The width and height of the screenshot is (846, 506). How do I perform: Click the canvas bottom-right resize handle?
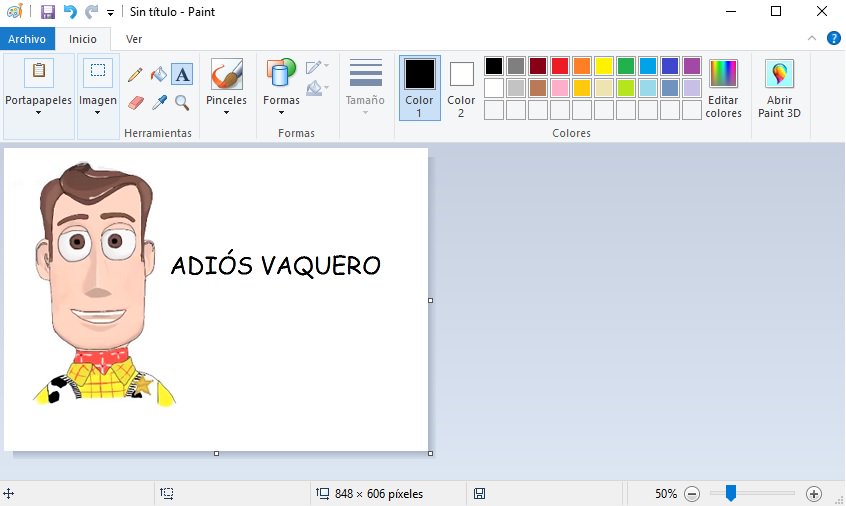[x=431, y=453]
